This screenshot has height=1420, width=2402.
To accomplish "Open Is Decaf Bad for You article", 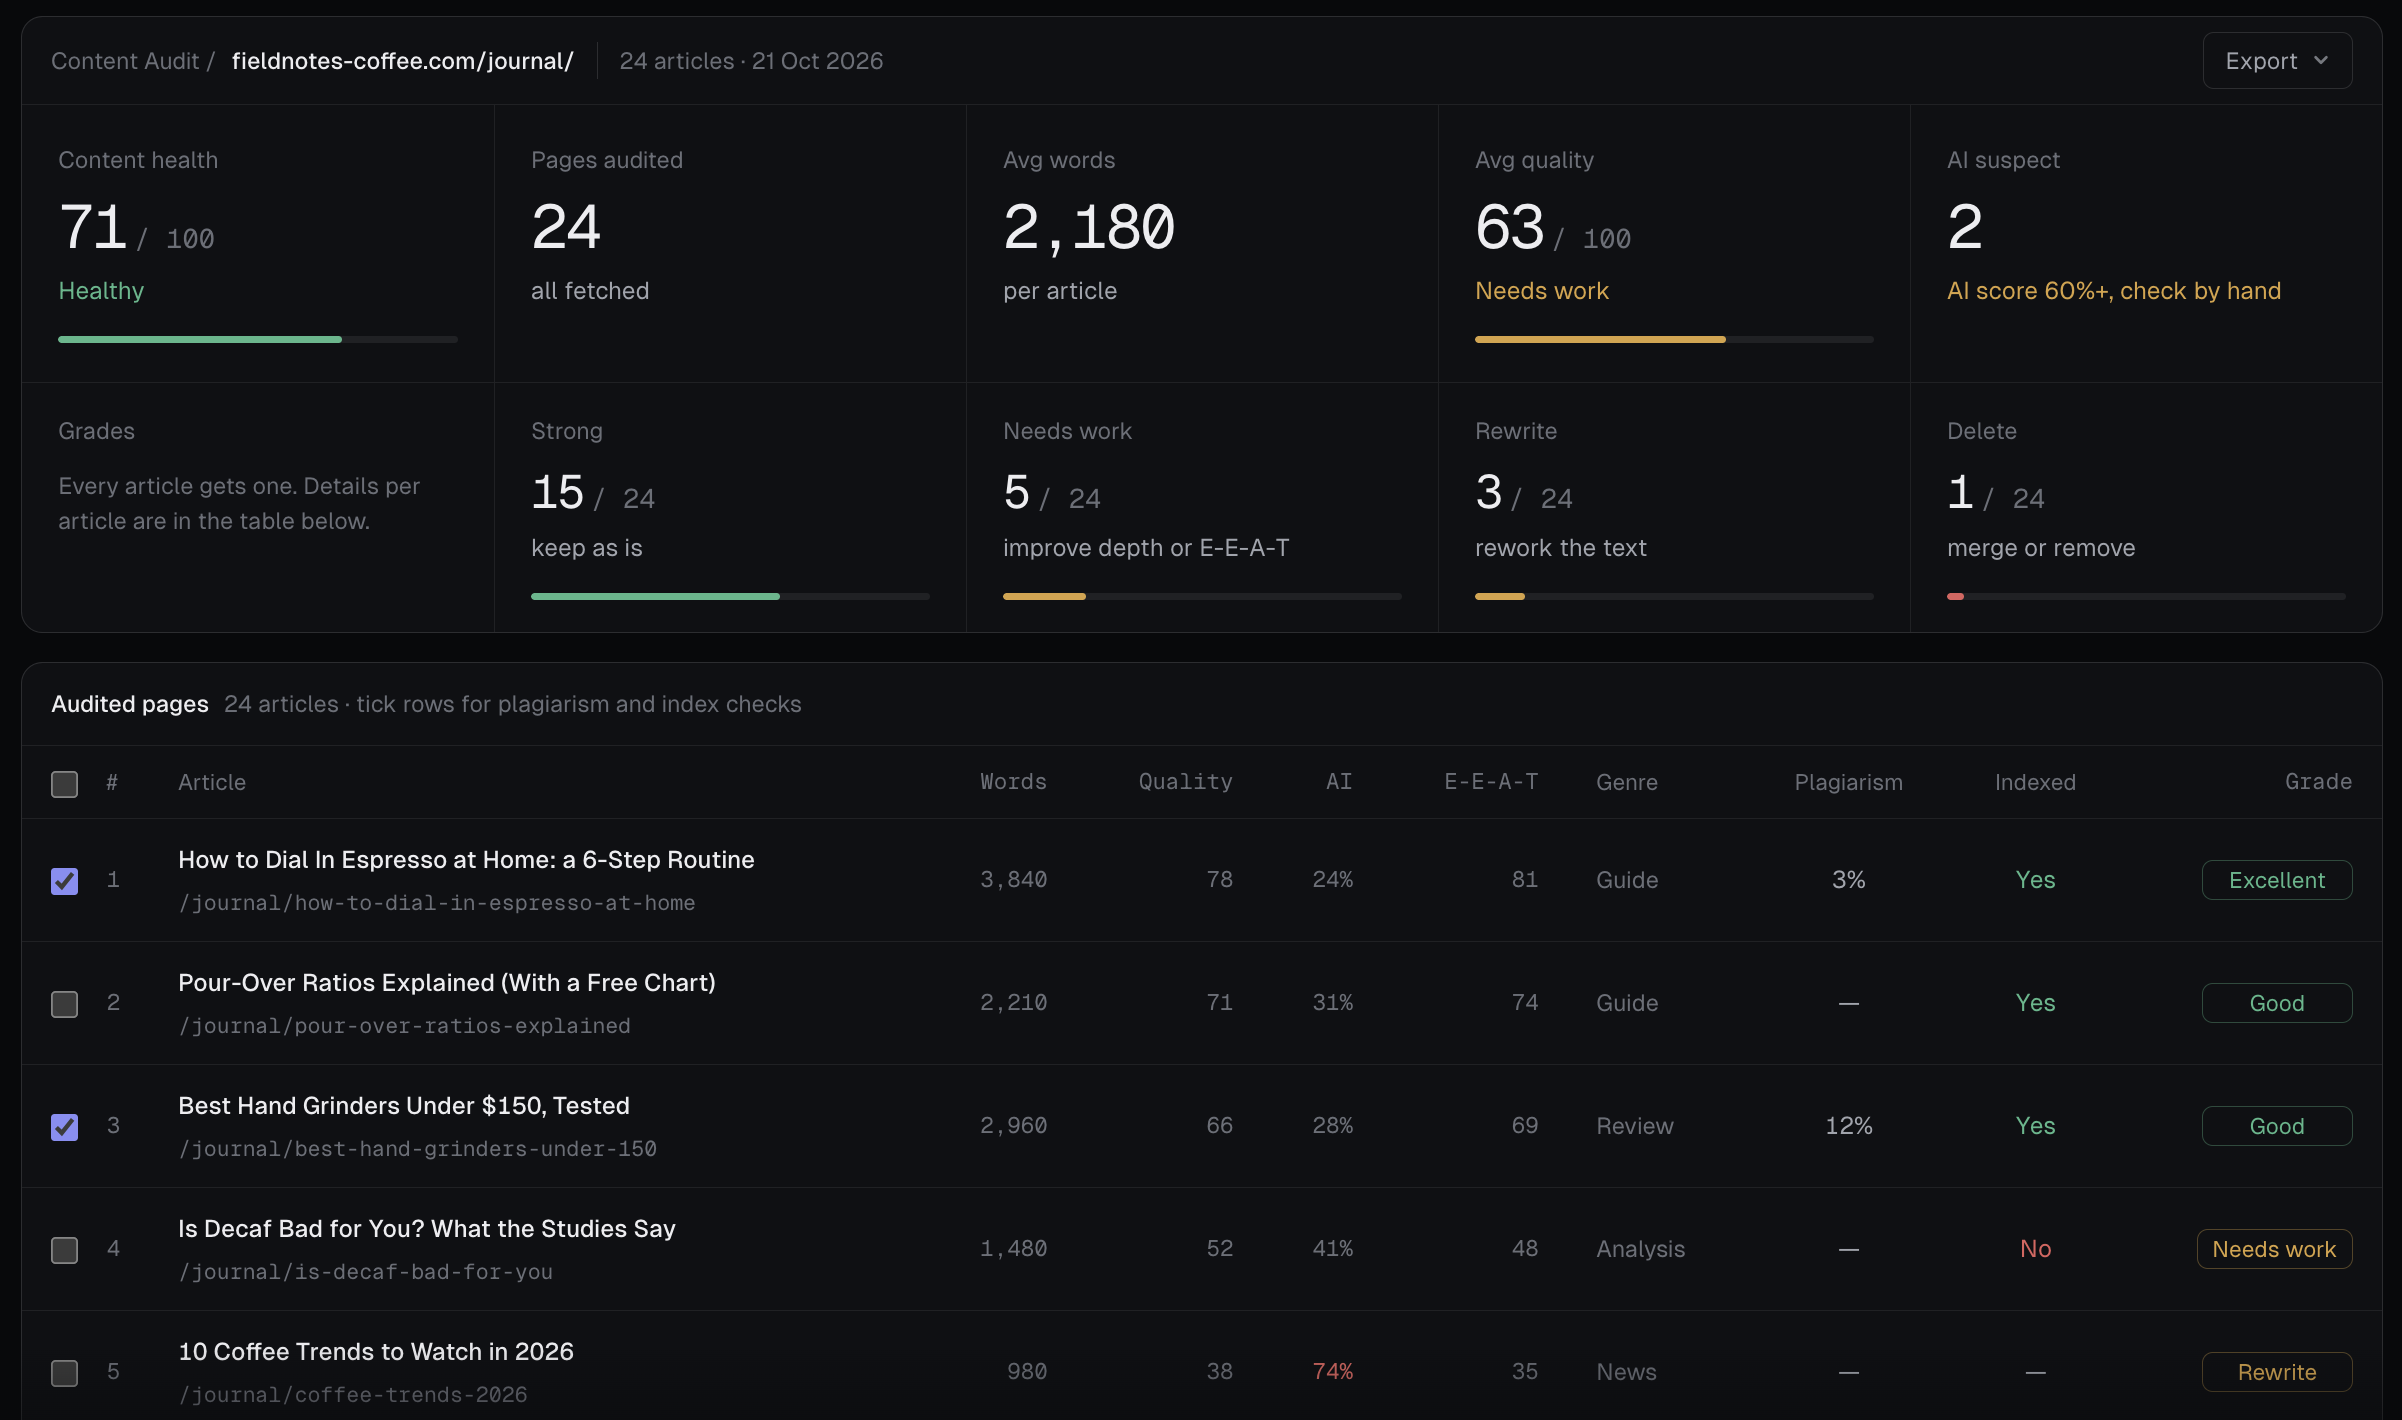I will coord(427,1229).
